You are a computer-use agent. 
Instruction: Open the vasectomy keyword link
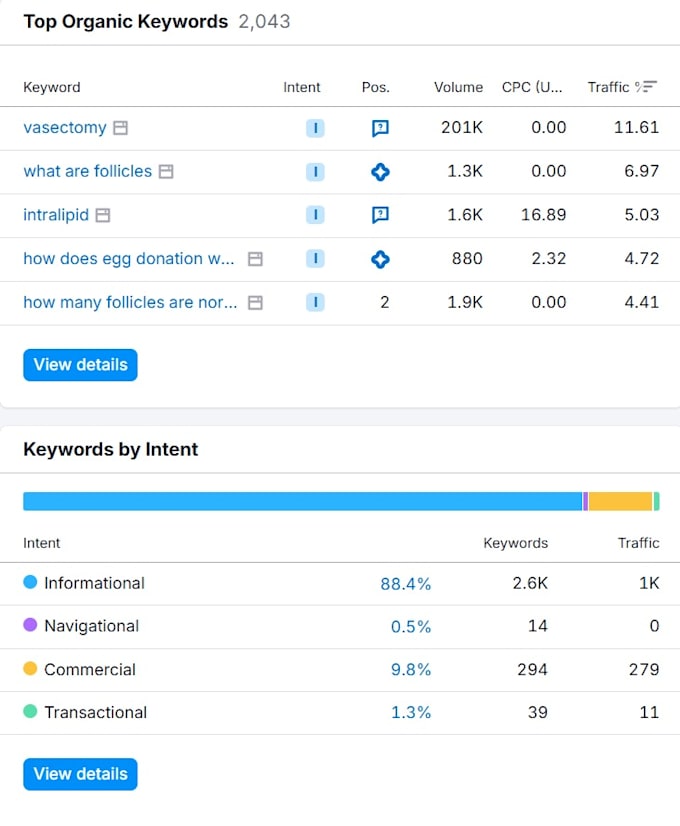coord(65,127)
